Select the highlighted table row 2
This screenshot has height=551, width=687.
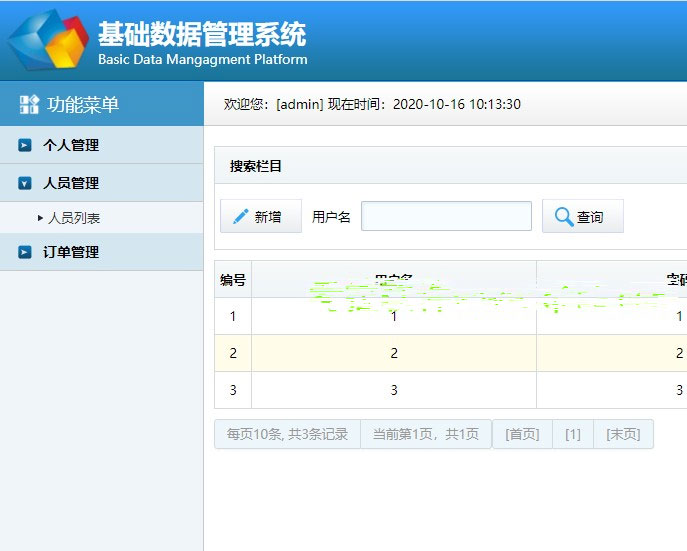coord(394,353)
